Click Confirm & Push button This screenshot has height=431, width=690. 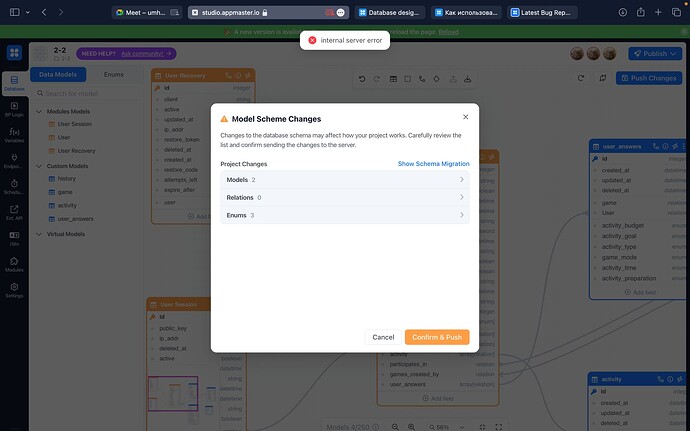pyautogui.click(x=437, y=337)
